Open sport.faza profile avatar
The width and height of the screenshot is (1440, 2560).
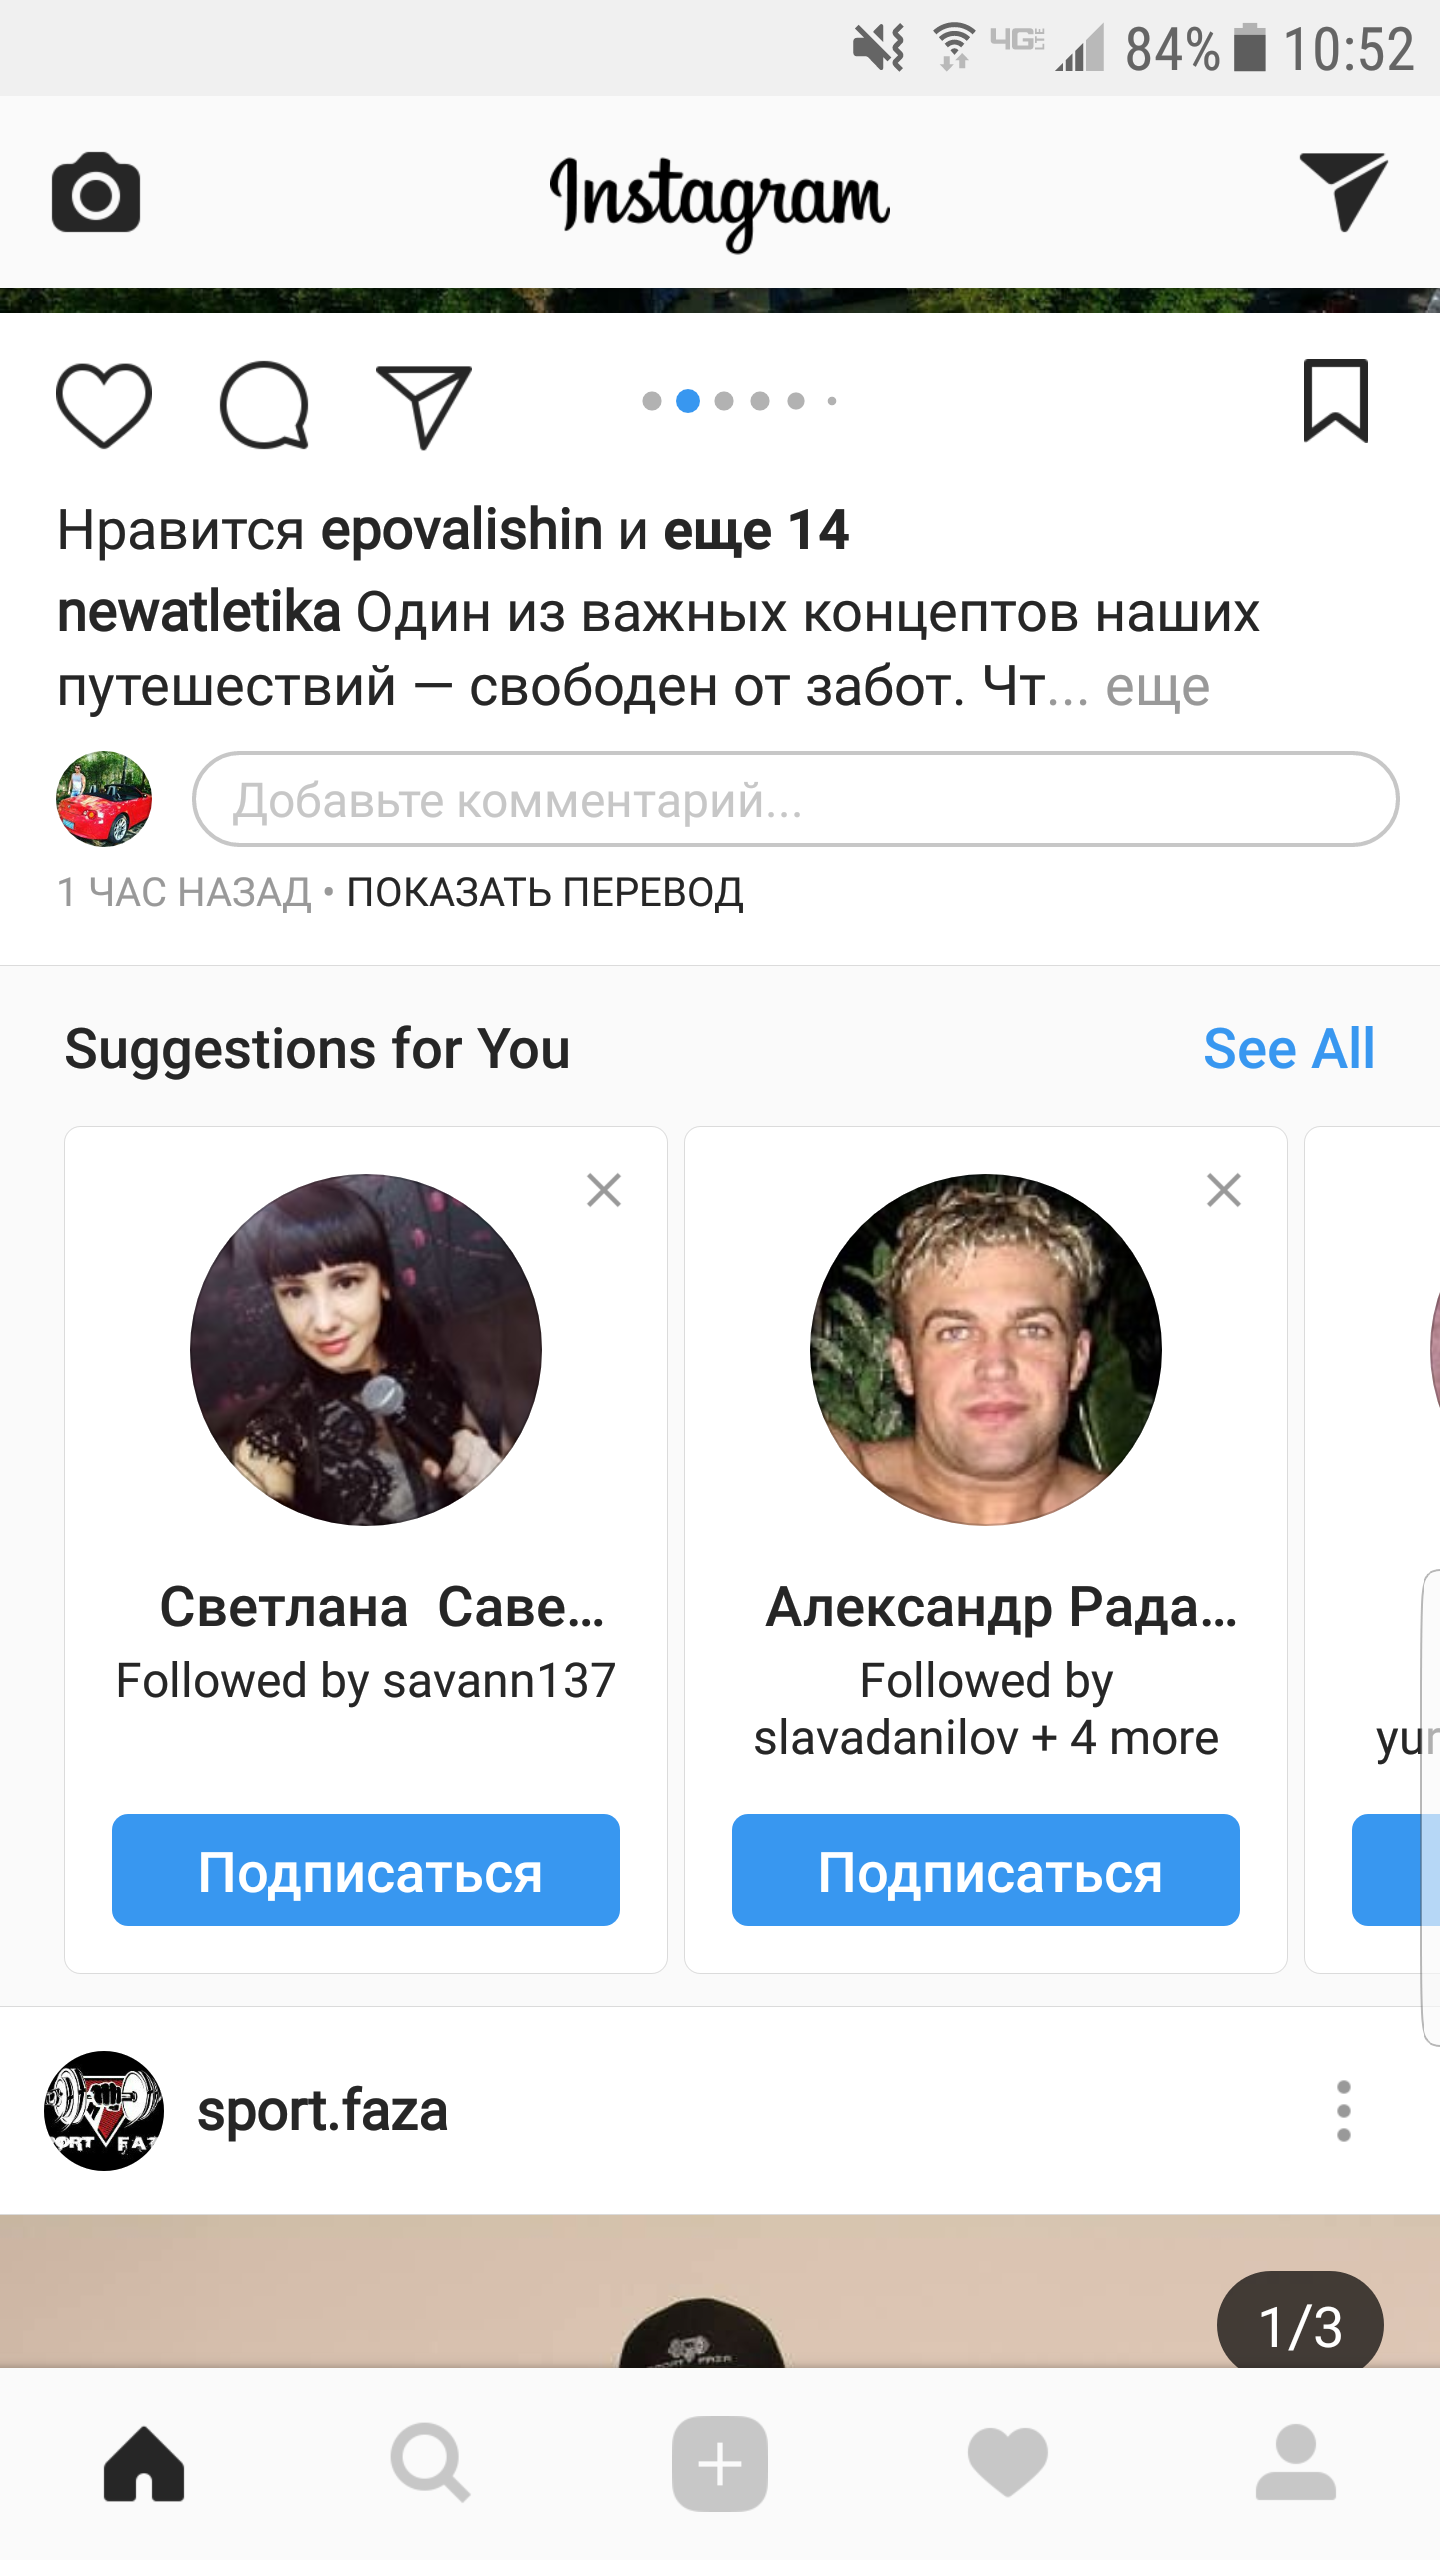[x=104, y=2112]
